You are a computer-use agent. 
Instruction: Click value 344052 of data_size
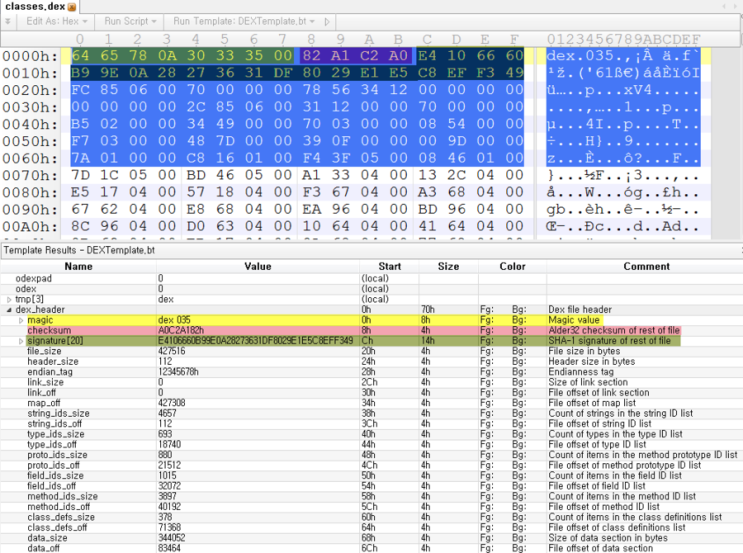coord(172,538)
